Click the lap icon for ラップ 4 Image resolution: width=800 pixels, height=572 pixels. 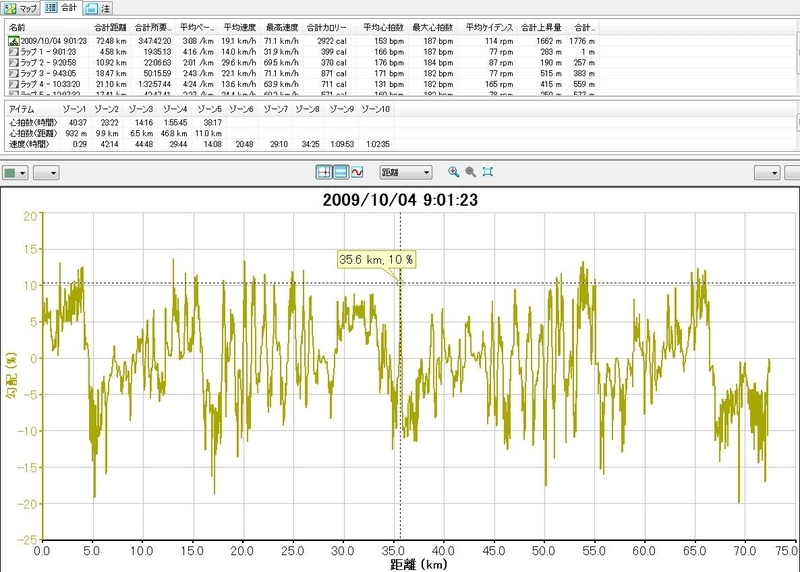14,84
